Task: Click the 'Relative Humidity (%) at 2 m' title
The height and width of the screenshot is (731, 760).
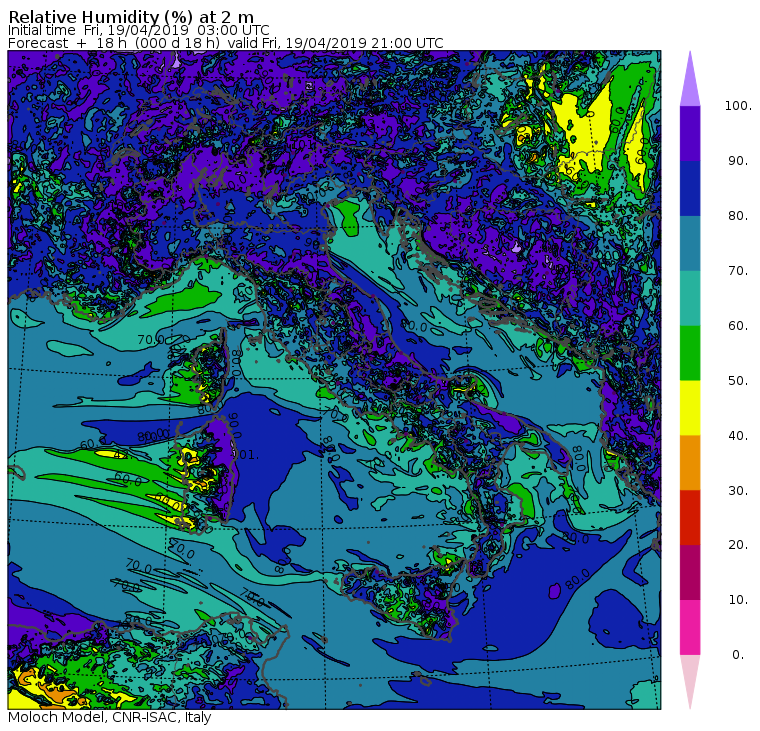Action: [x=131, y=17]
